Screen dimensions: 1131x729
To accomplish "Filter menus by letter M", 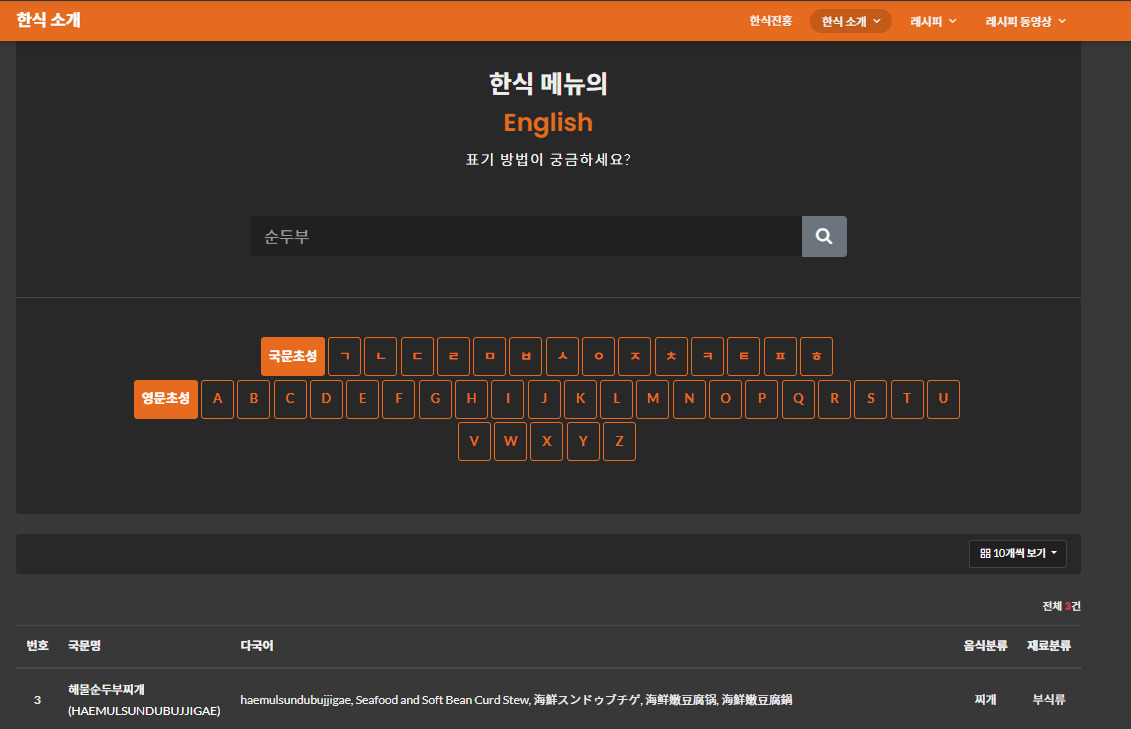I will [x=653, y=399].
